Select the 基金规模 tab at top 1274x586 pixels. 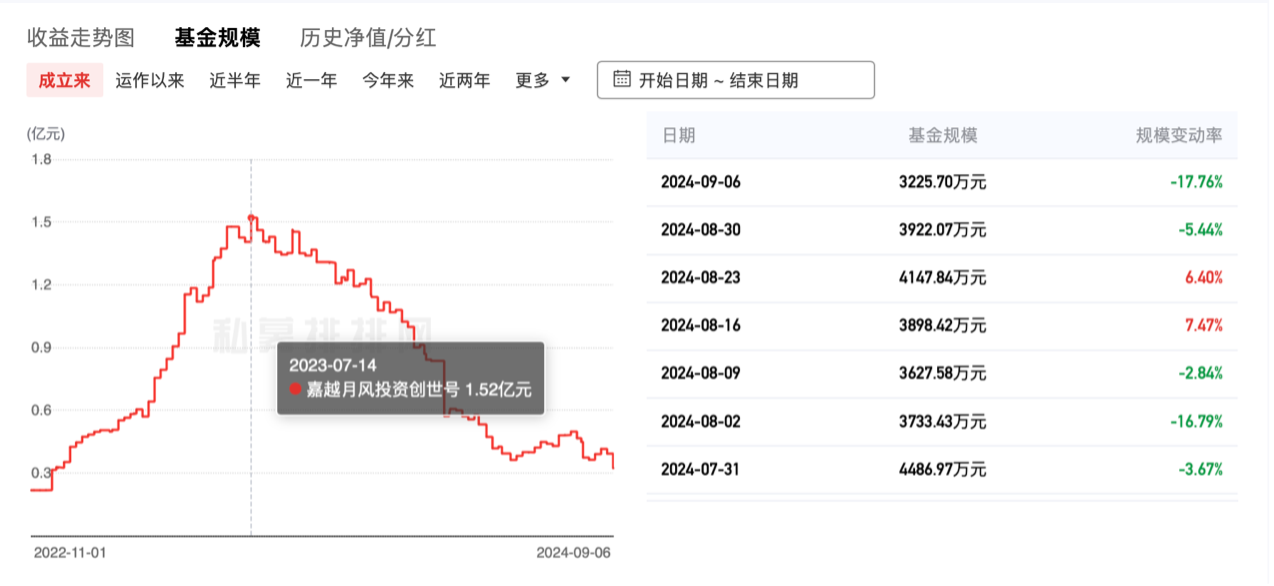click(217, 38)
